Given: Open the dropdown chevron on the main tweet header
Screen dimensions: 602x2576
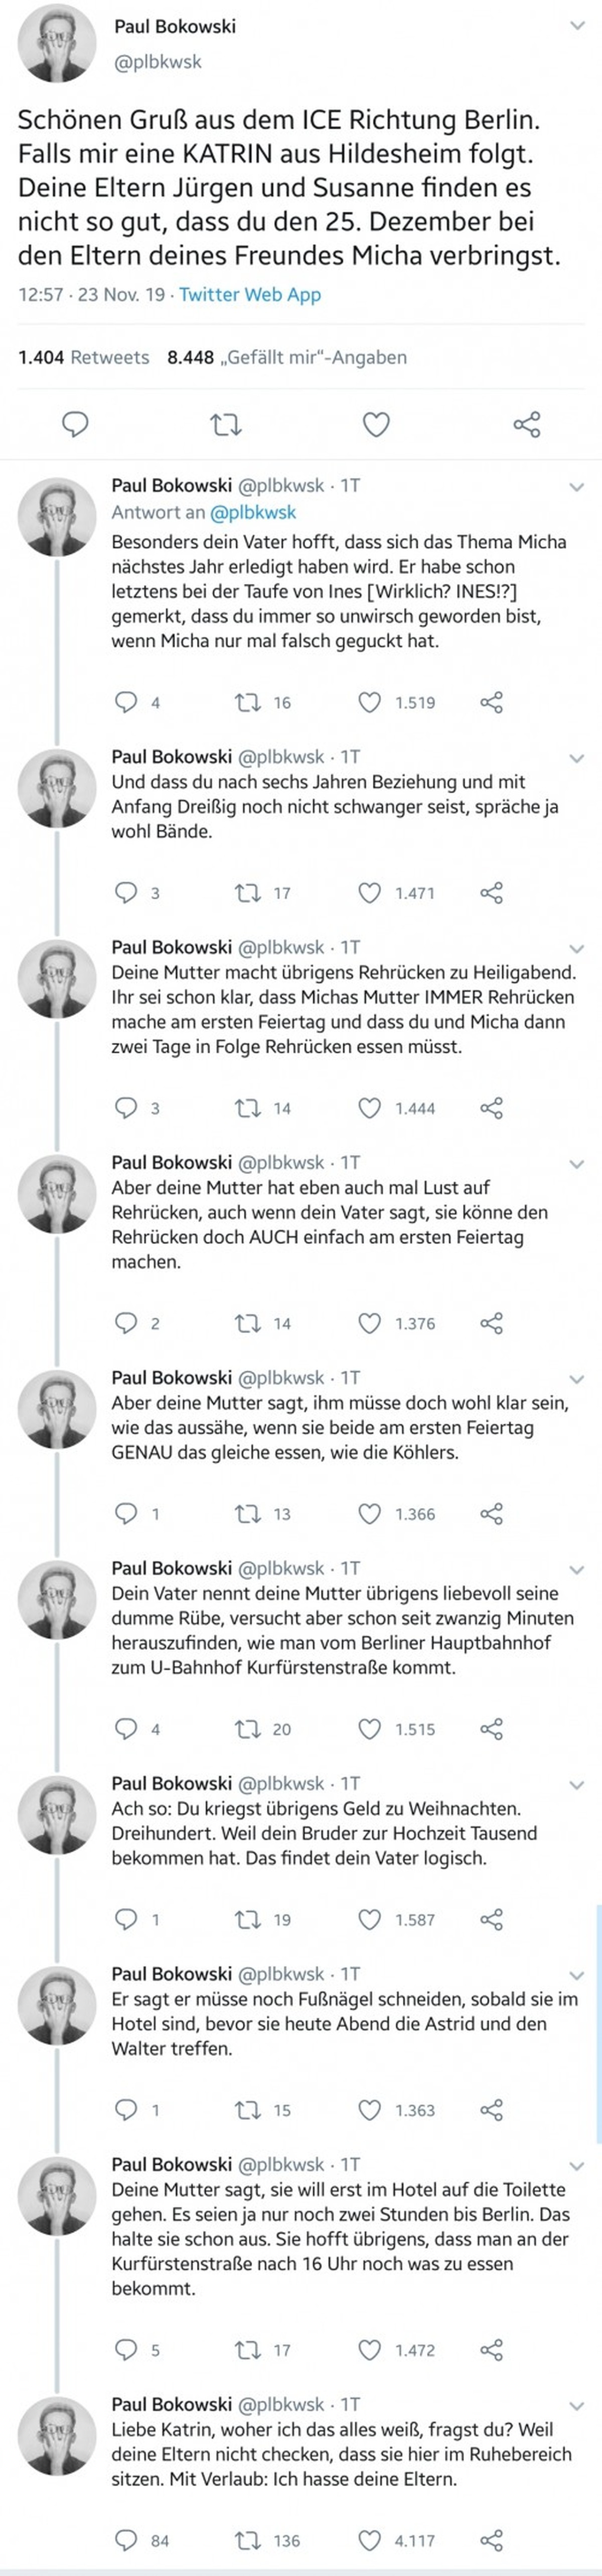Looking at the screenshot, I should pyautogui.click(x=577, y=26).
